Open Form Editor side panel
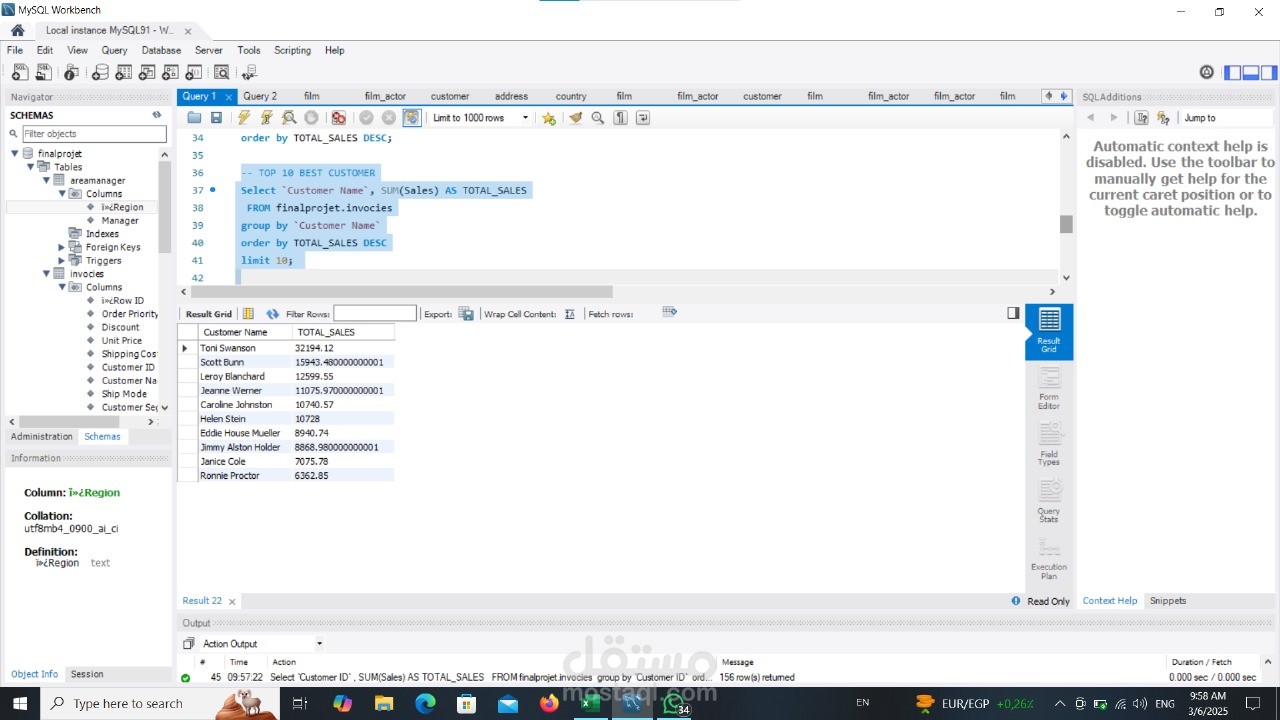This screenshot has width=1280, height=720. [x=1049, y=388]
